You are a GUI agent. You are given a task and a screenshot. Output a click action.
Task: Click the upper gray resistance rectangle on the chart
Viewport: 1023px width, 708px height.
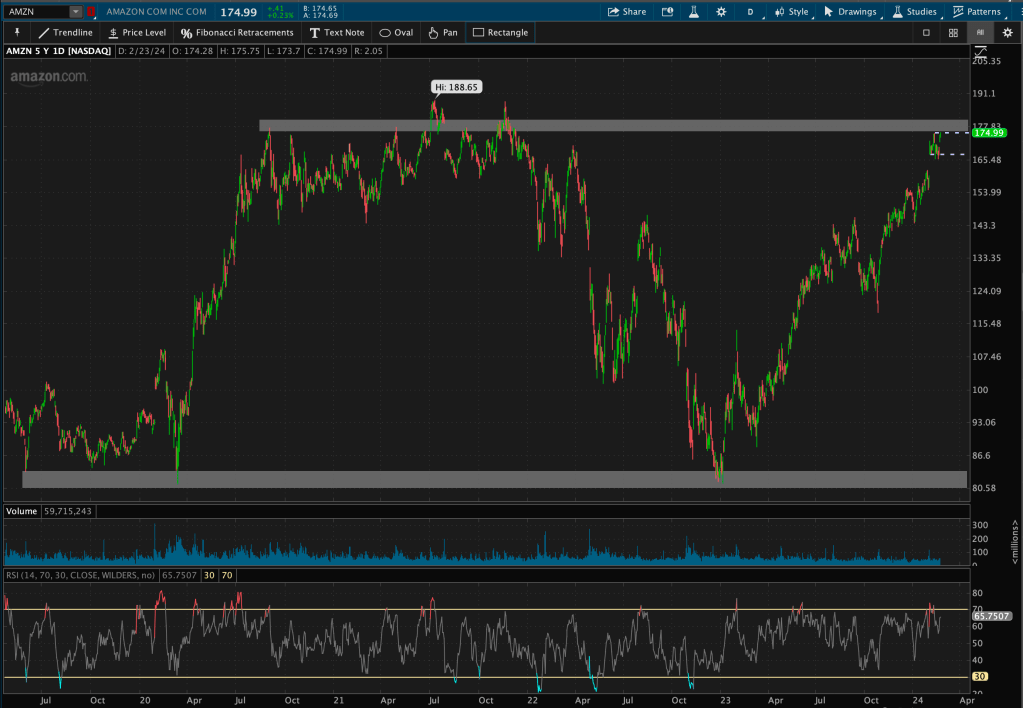tap(600, 126)
